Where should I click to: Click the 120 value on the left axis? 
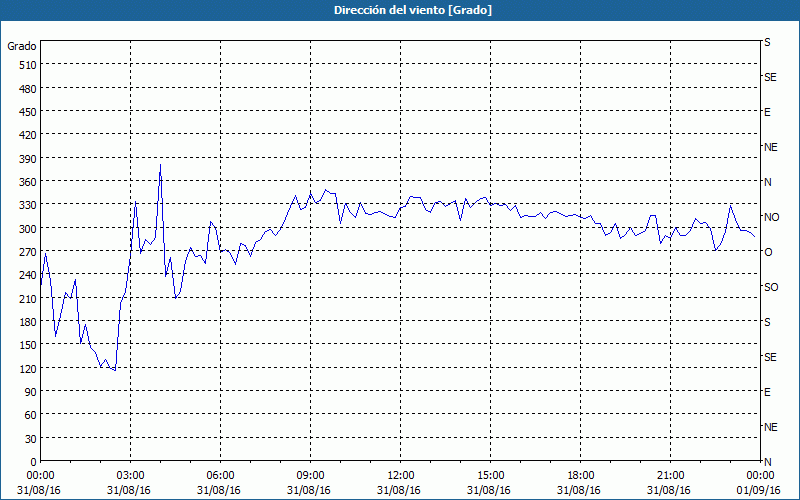(x=28, y=368)
